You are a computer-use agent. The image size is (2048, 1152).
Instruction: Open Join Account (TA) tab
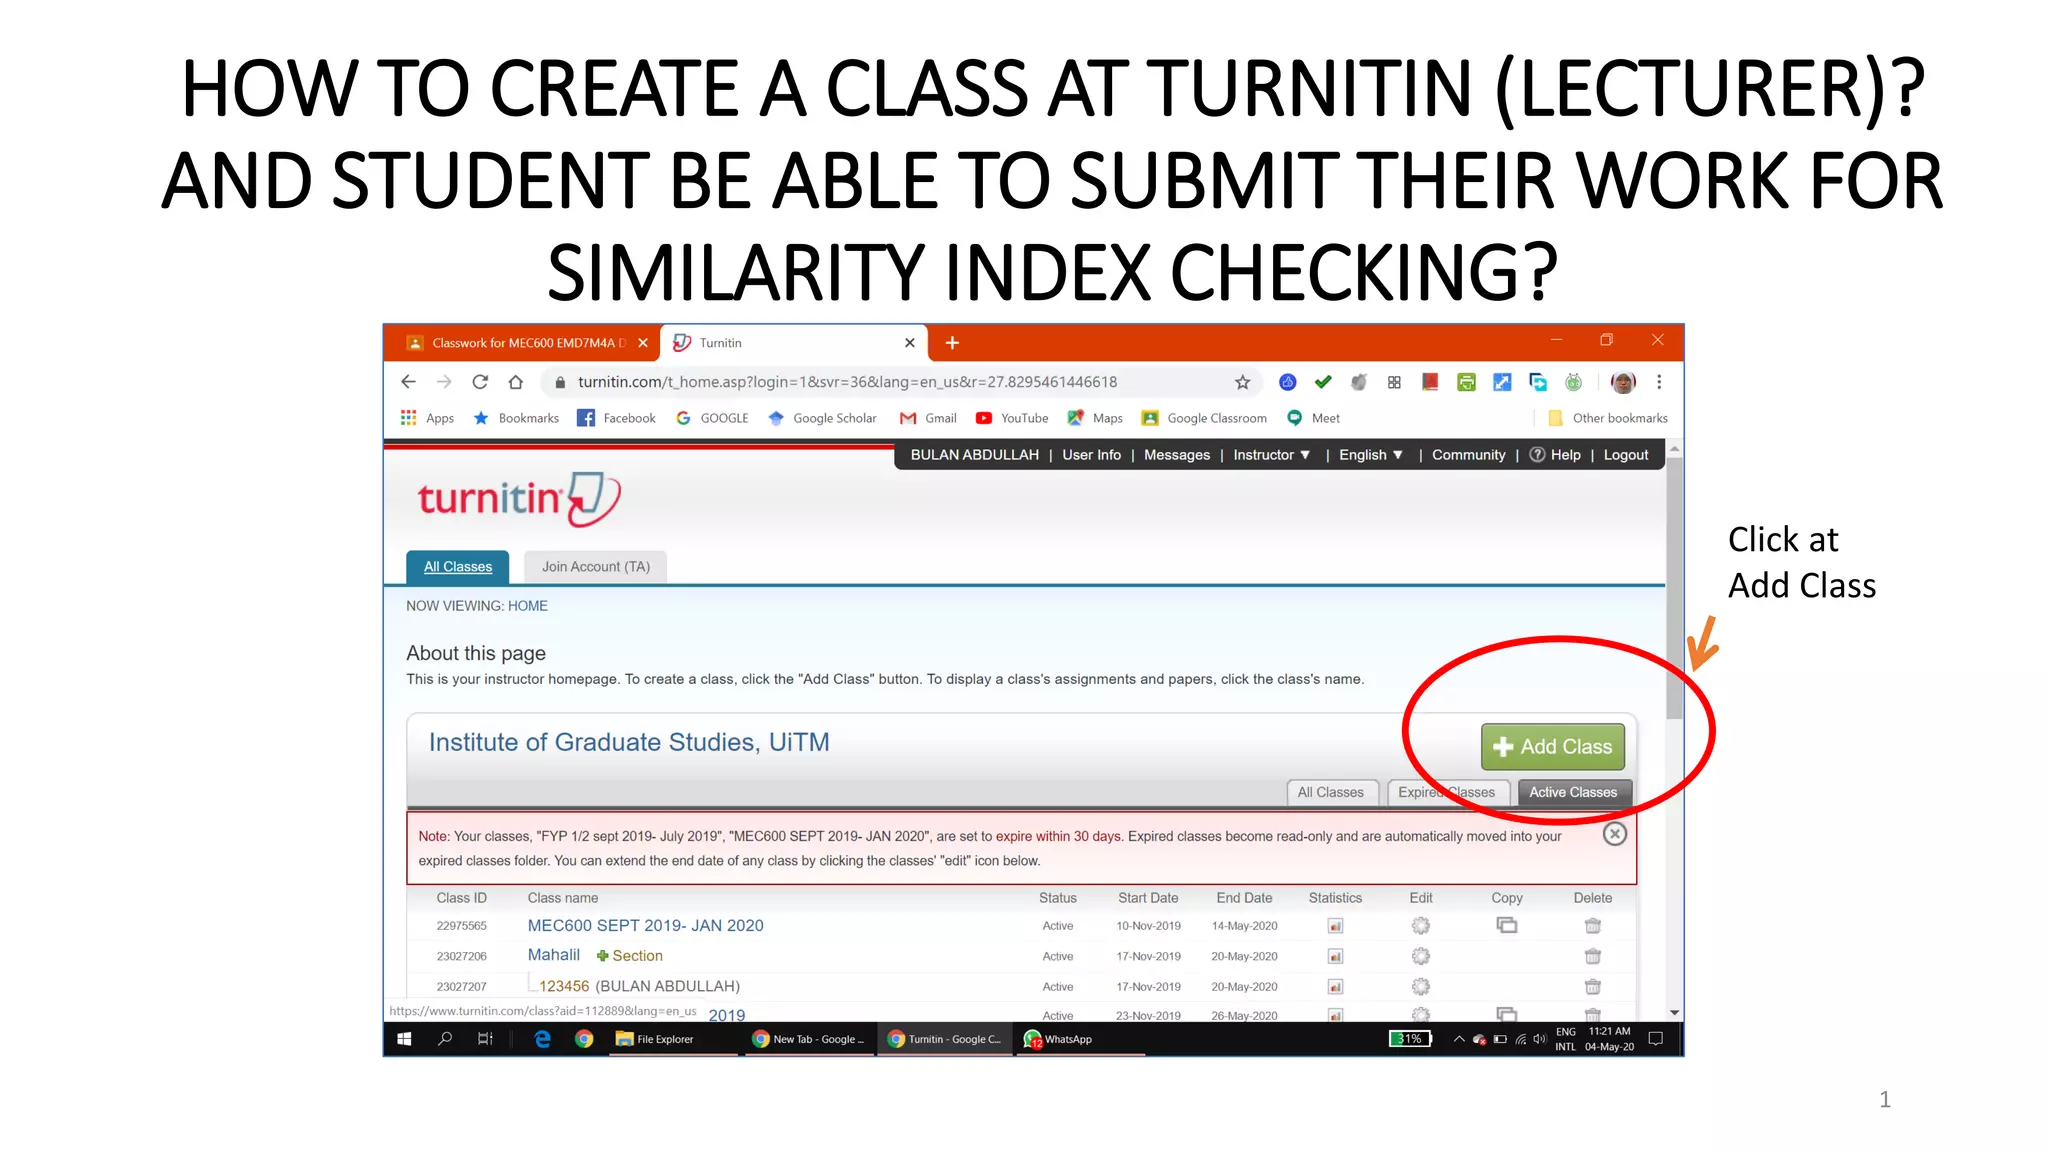[595, 567]
